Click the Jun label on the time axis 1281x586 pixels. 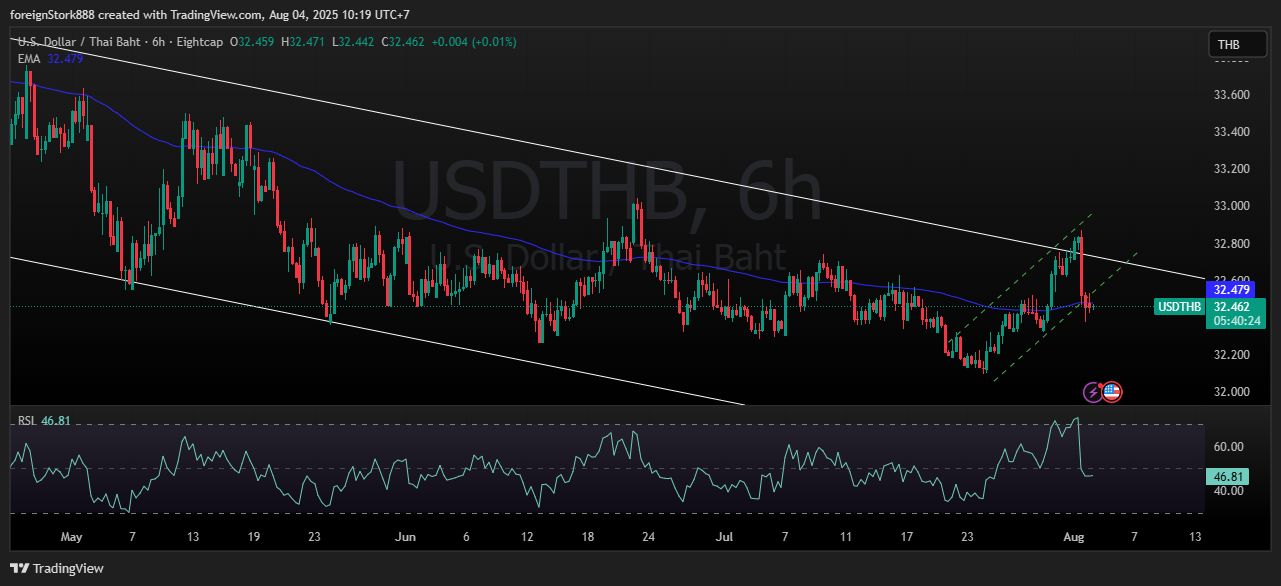point(405,537)
